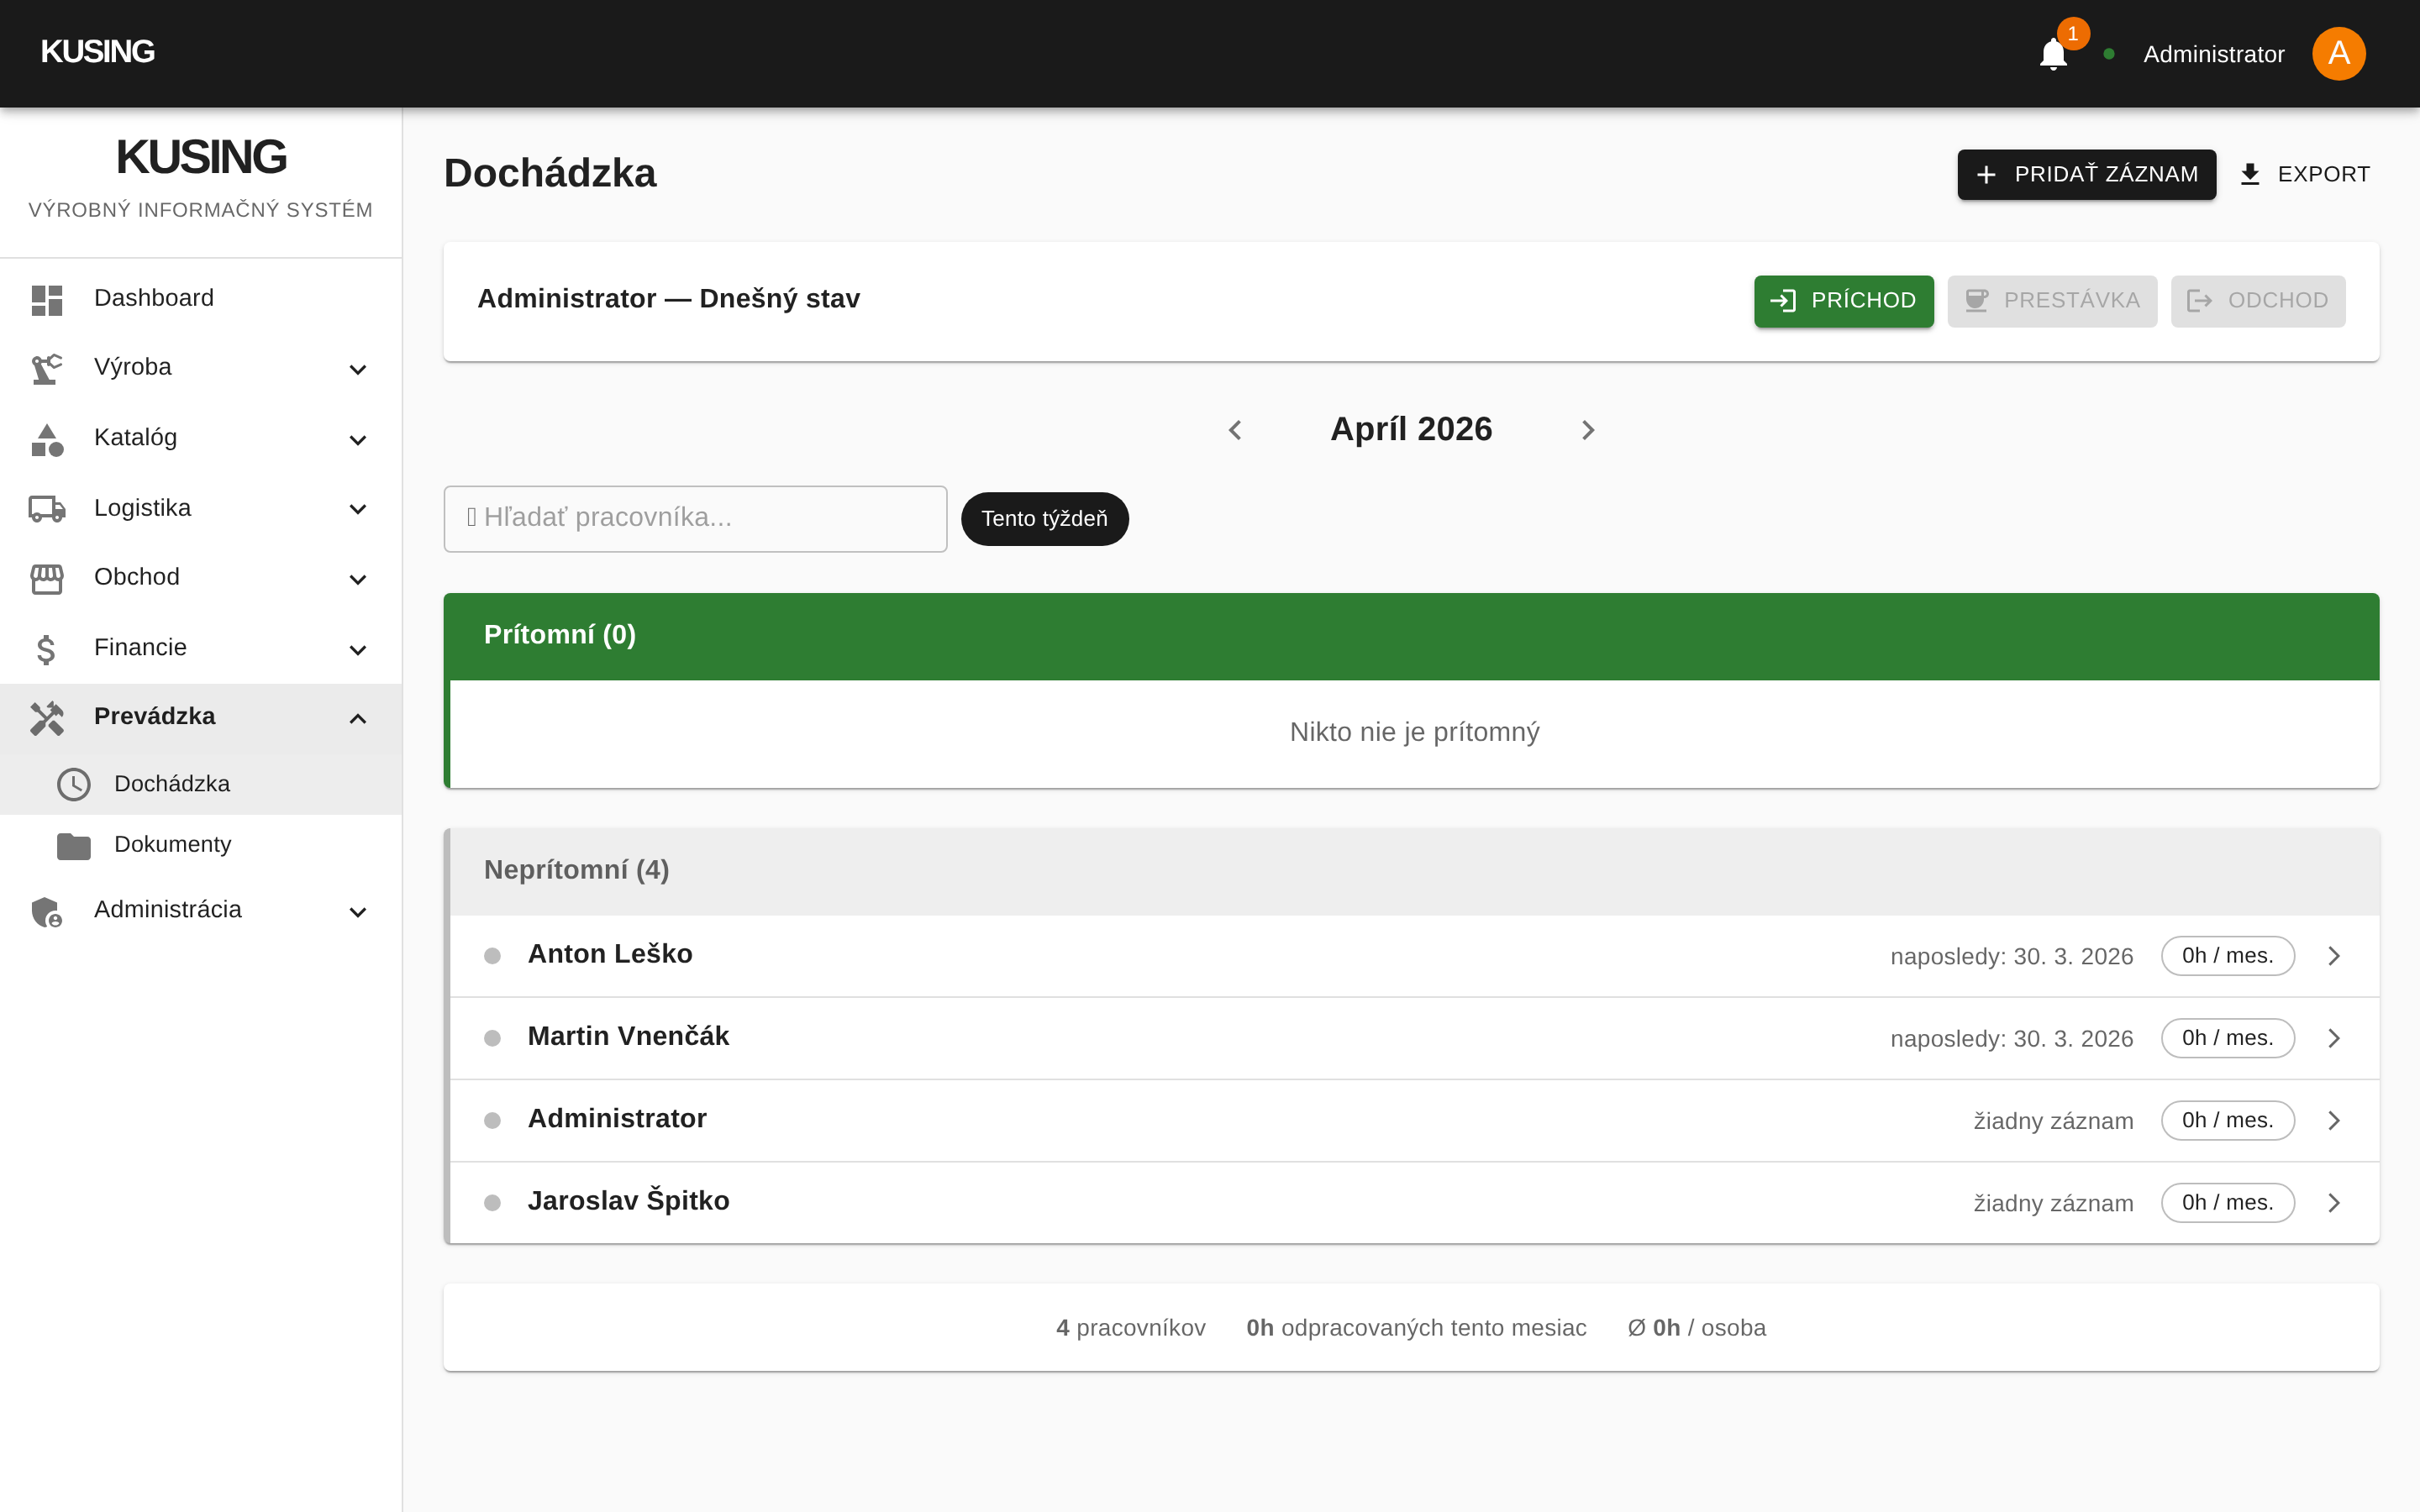Viewport: 2420px width, 1512px height.
Task: Click Martin Vnenčák 0h / mes. chip
Action: coord(2227,1038)
